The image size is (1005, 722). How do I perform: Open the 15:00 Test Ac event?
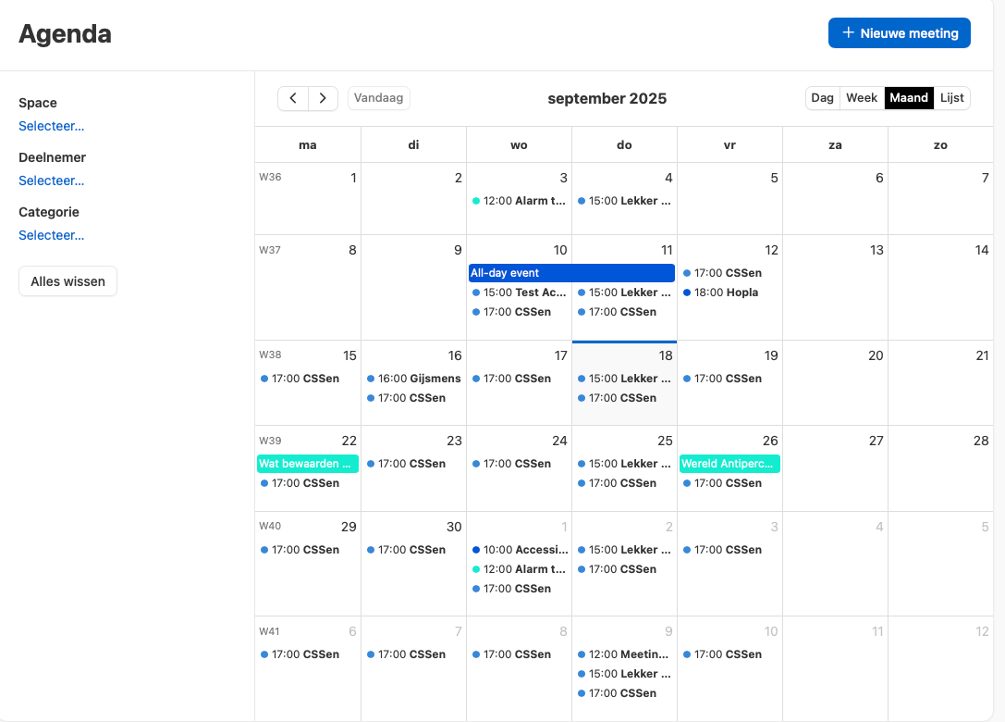[519, 293]
